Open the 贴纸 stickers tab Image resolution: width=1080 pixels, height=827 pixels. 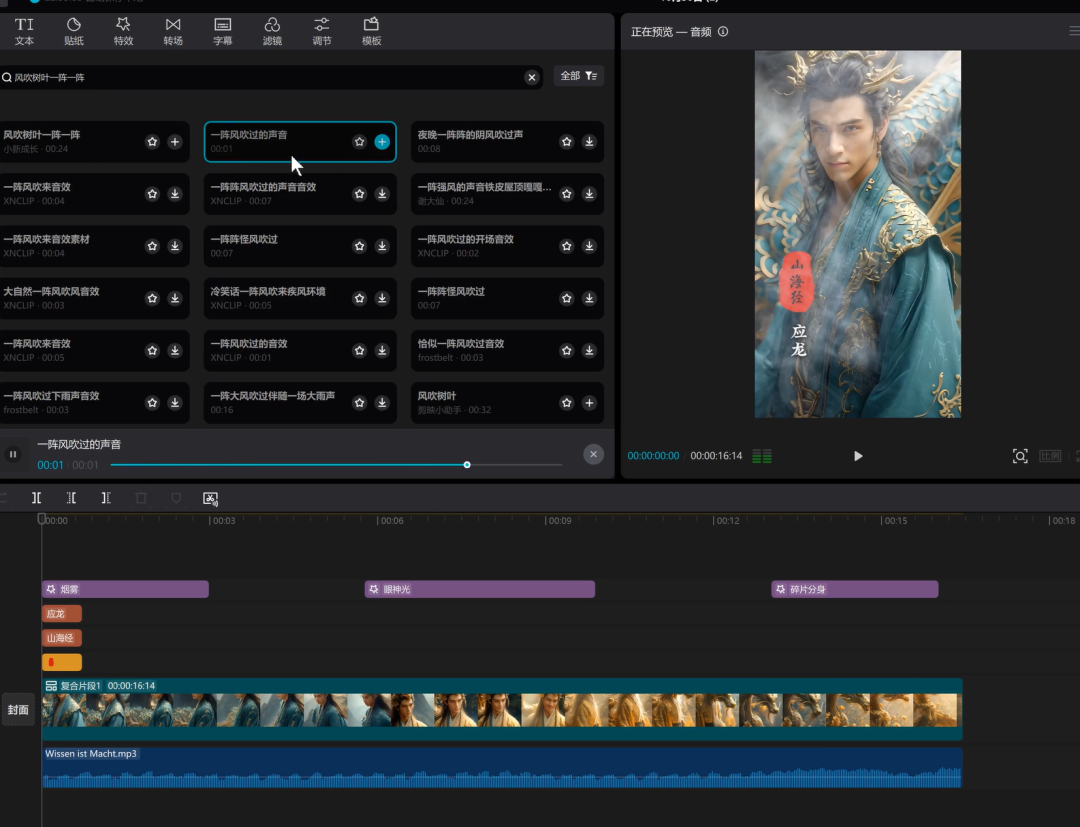click(74, 32)
